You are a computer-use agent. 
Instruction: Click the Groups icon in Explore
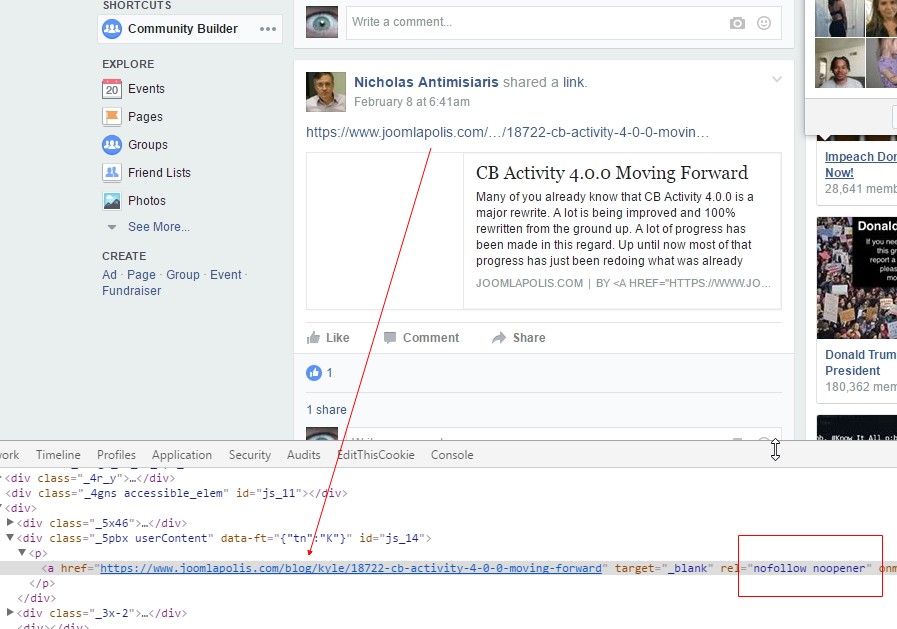112,145
